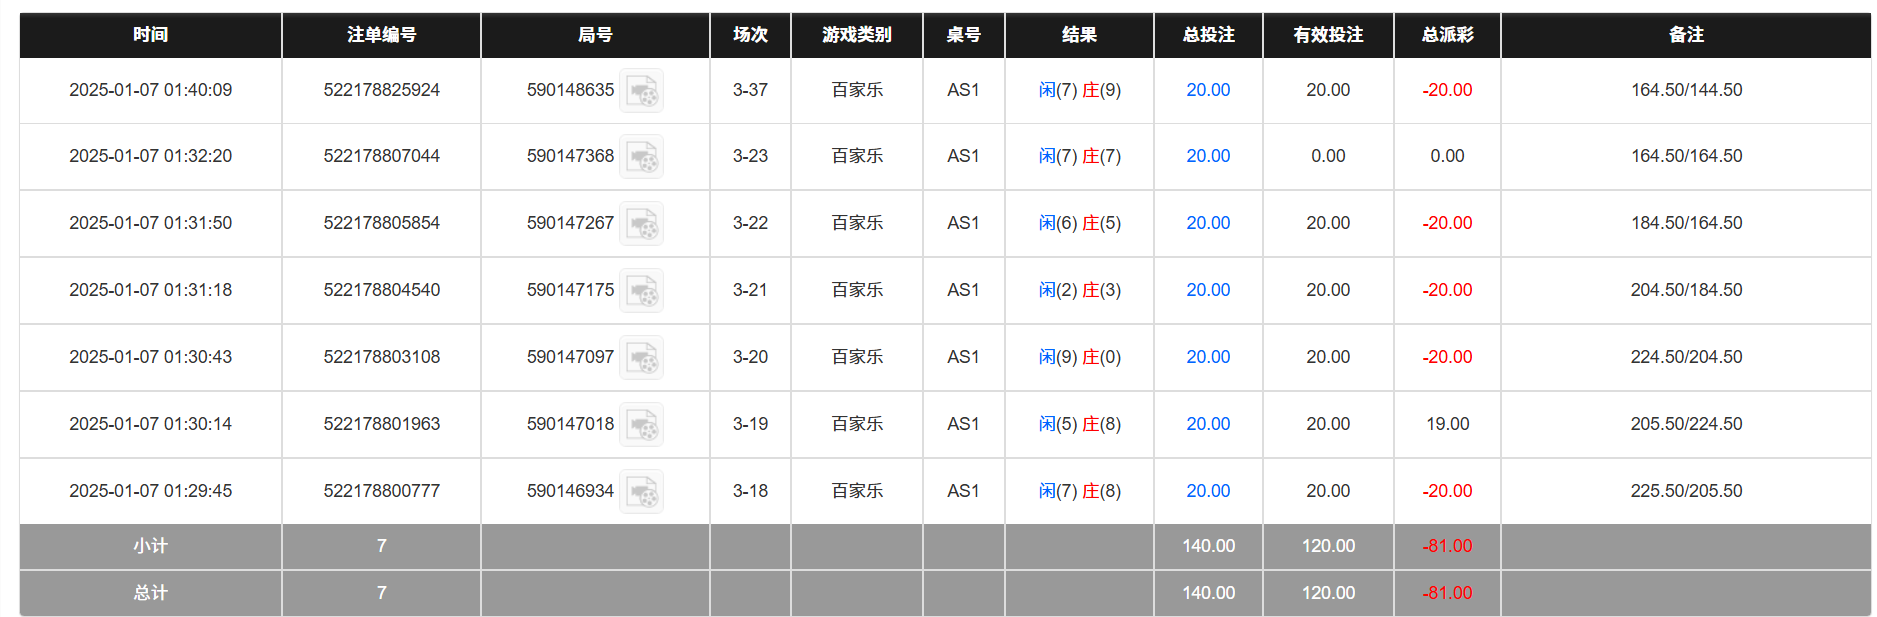Screen dimensions: 1877x617
Task: Click the 备注 column header
Action: pos(1686,35)
